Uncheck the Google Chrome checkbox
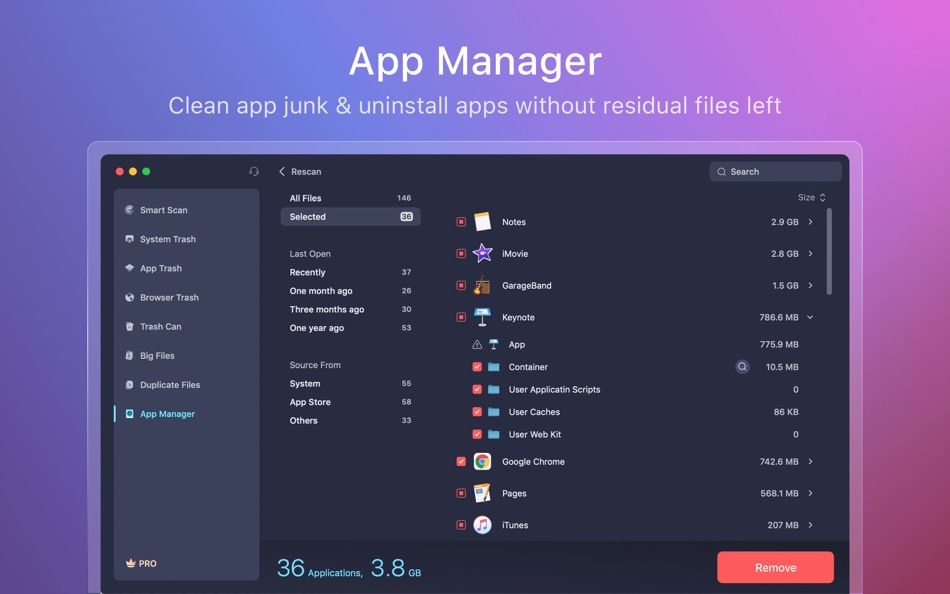Viewport: 950px width, 594px height. pos(461,462)
